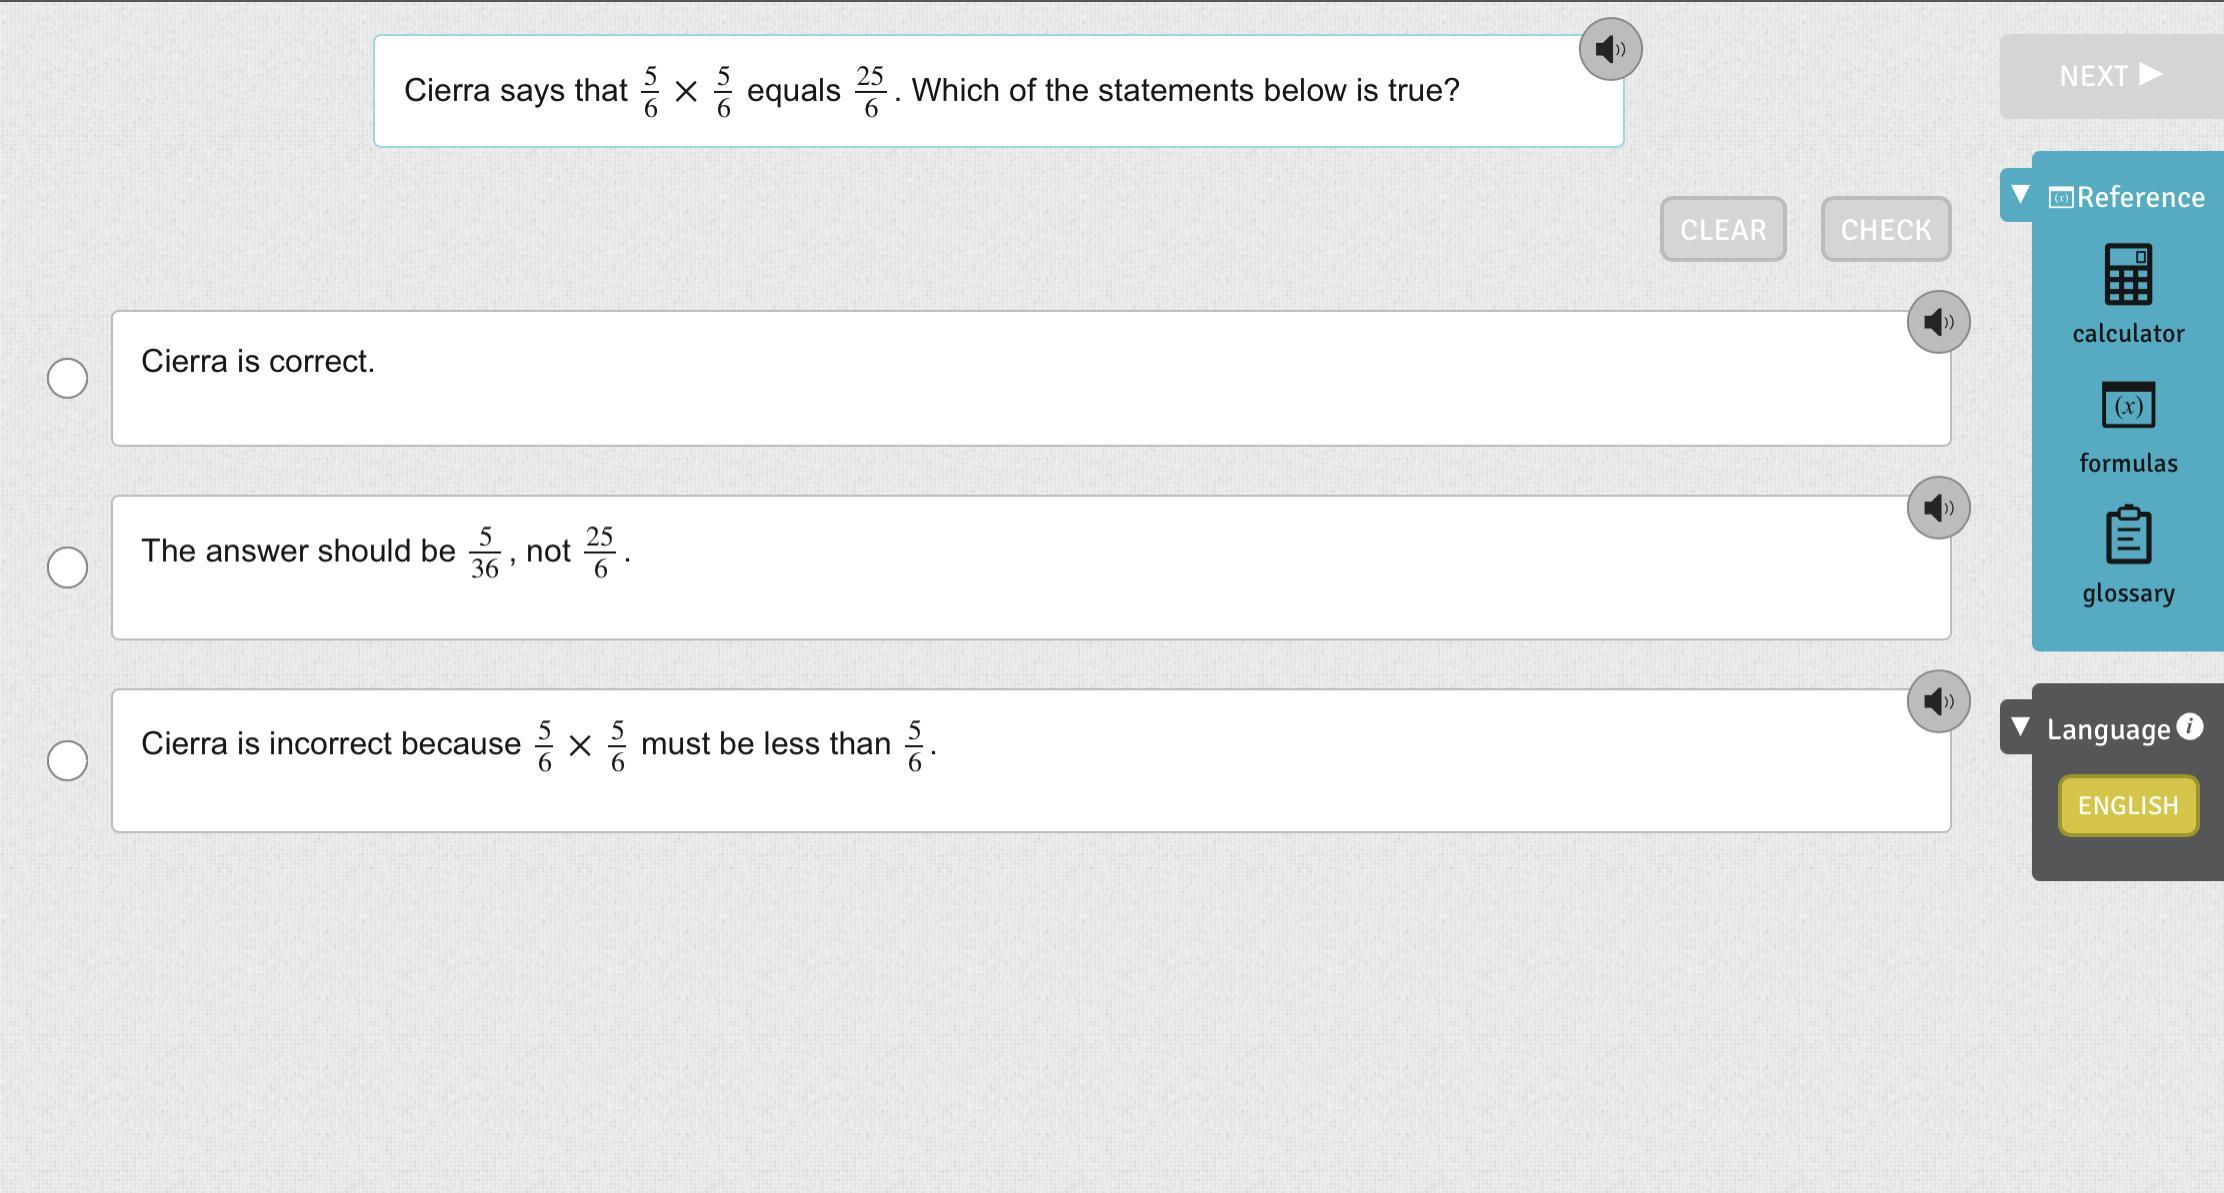Collapse the Reference panel
Viewport: 2224px width, 1193px height.
click(2020, 195)
